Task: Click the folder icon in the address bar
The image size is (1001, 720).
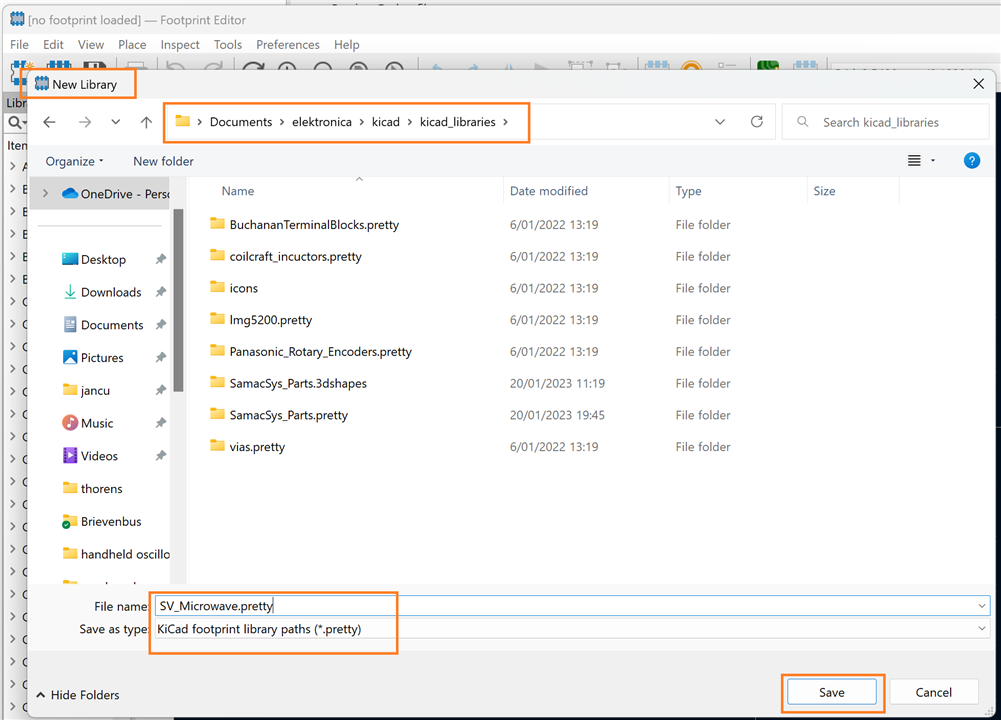Action: click(183, 121)
